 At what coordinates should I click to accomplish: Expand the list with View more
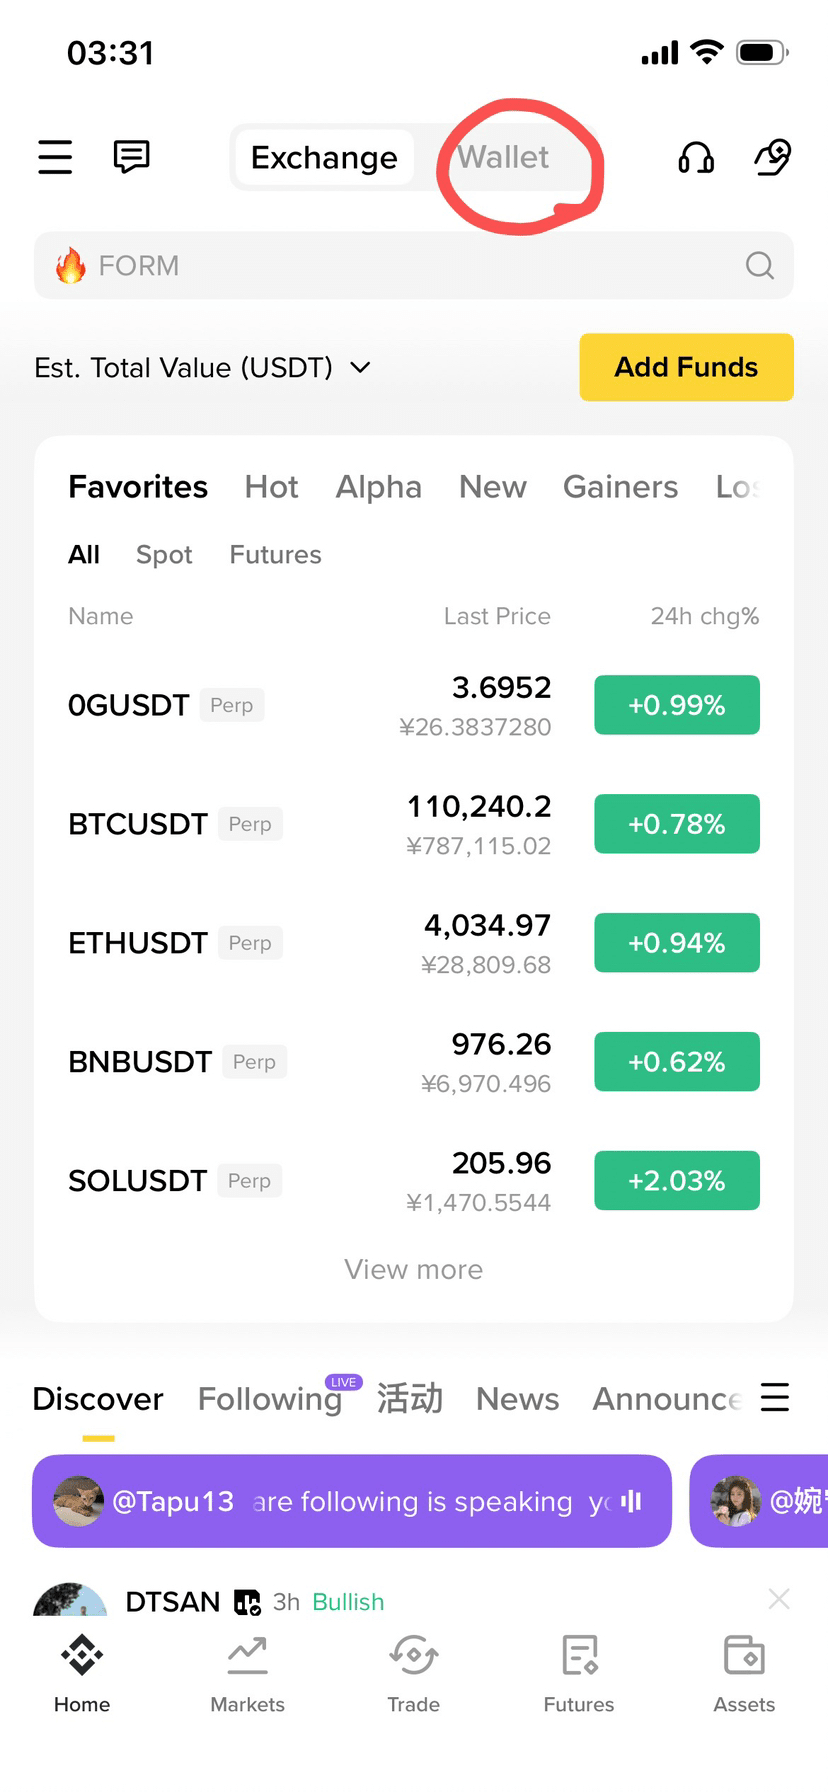413,1269
